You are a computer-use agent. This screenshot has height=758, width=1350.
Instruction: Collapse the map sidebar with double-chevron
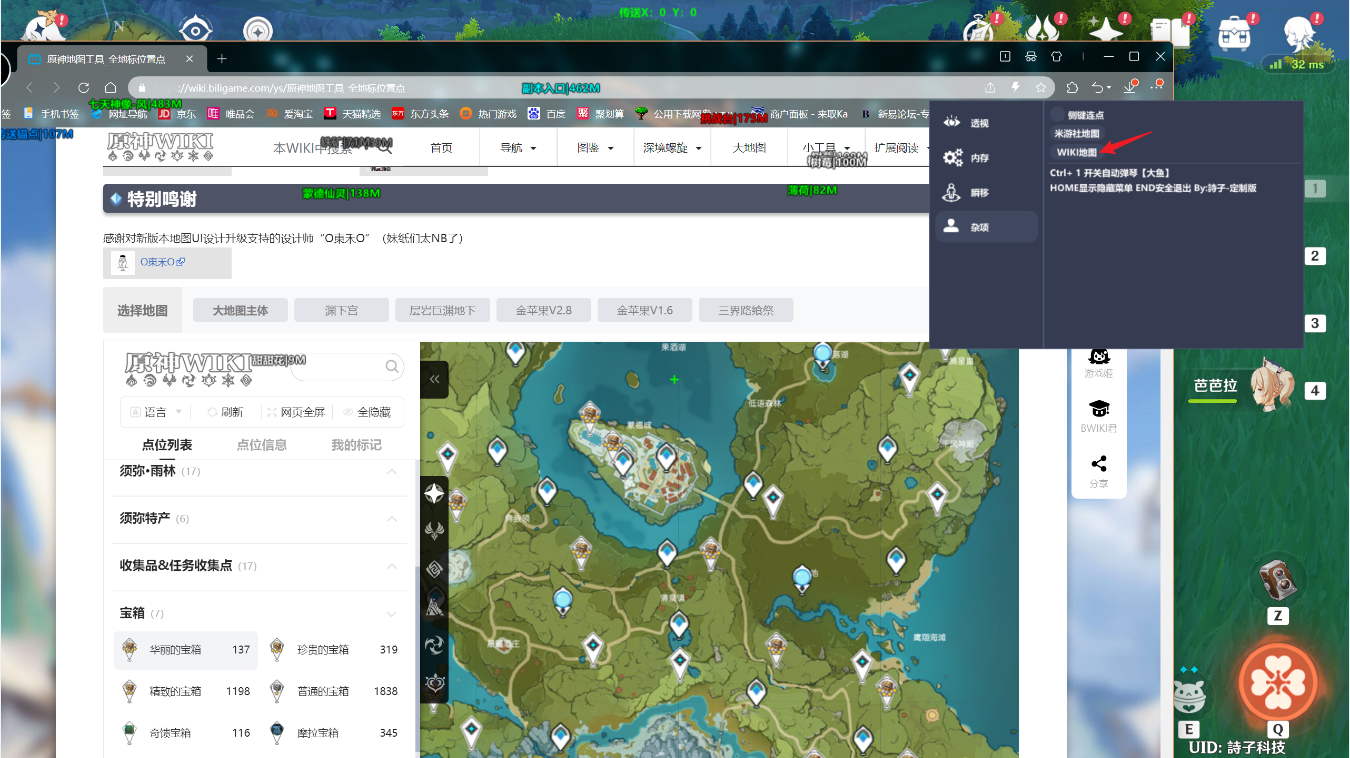click(x=434, y=379)
